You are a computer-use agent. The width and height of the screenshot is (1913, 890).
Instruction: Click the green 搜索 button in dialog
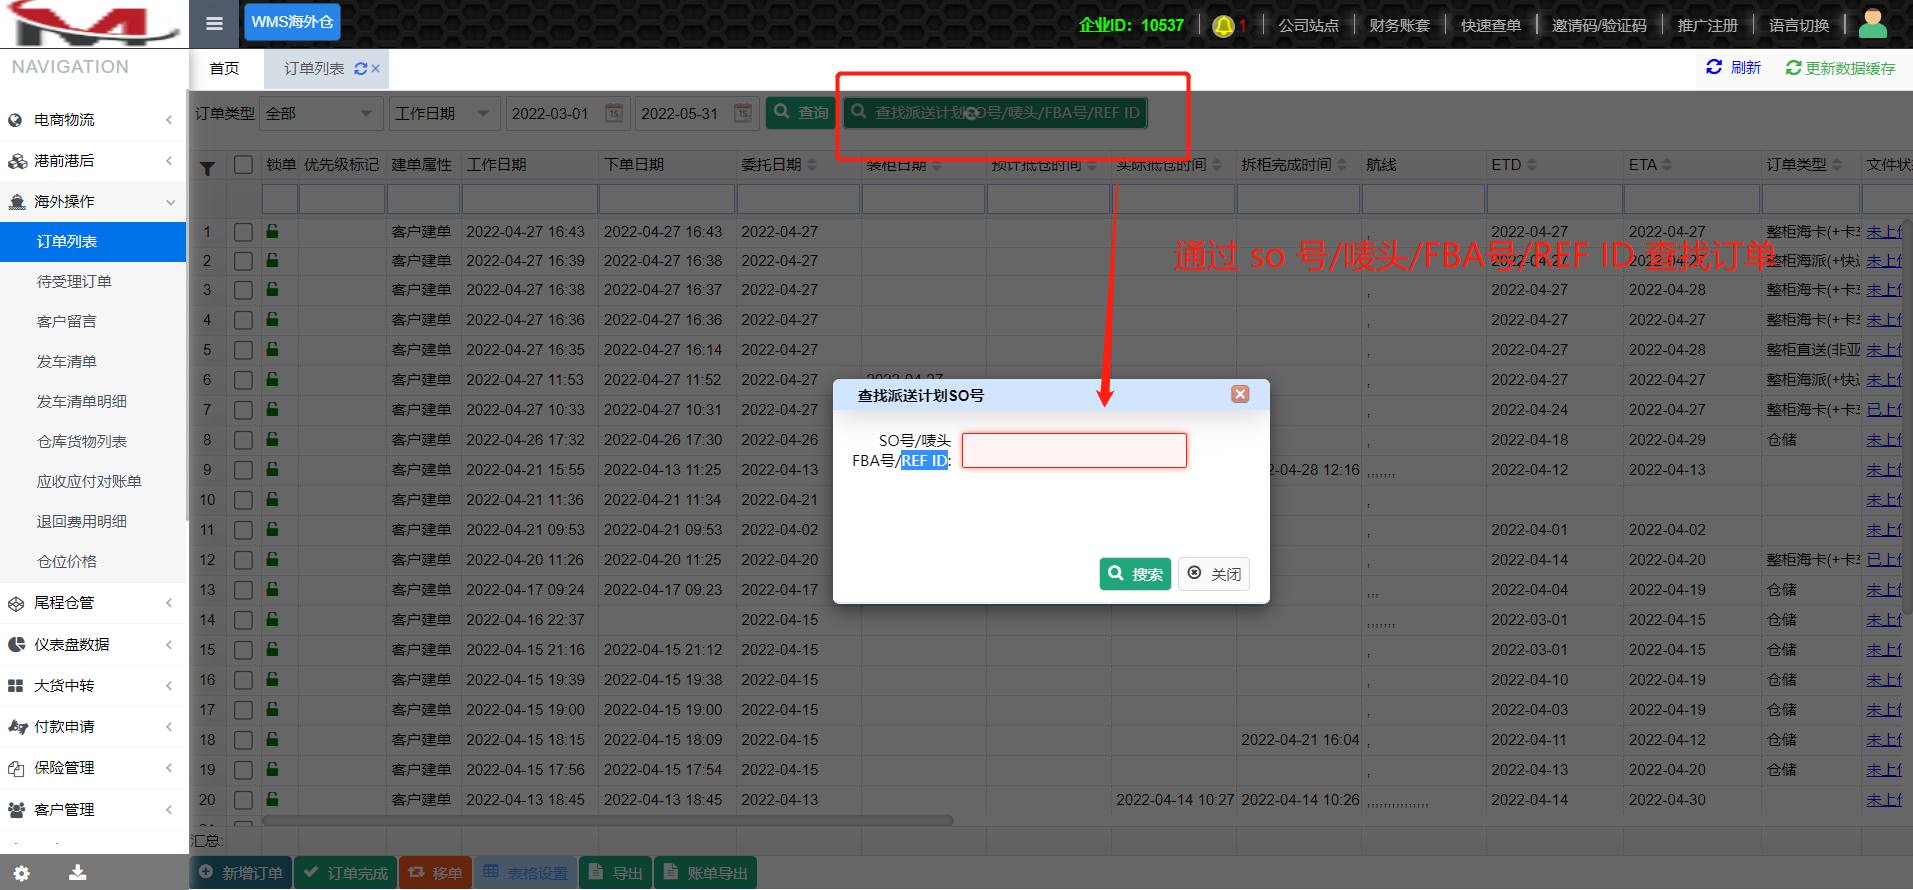[1135, 574]
